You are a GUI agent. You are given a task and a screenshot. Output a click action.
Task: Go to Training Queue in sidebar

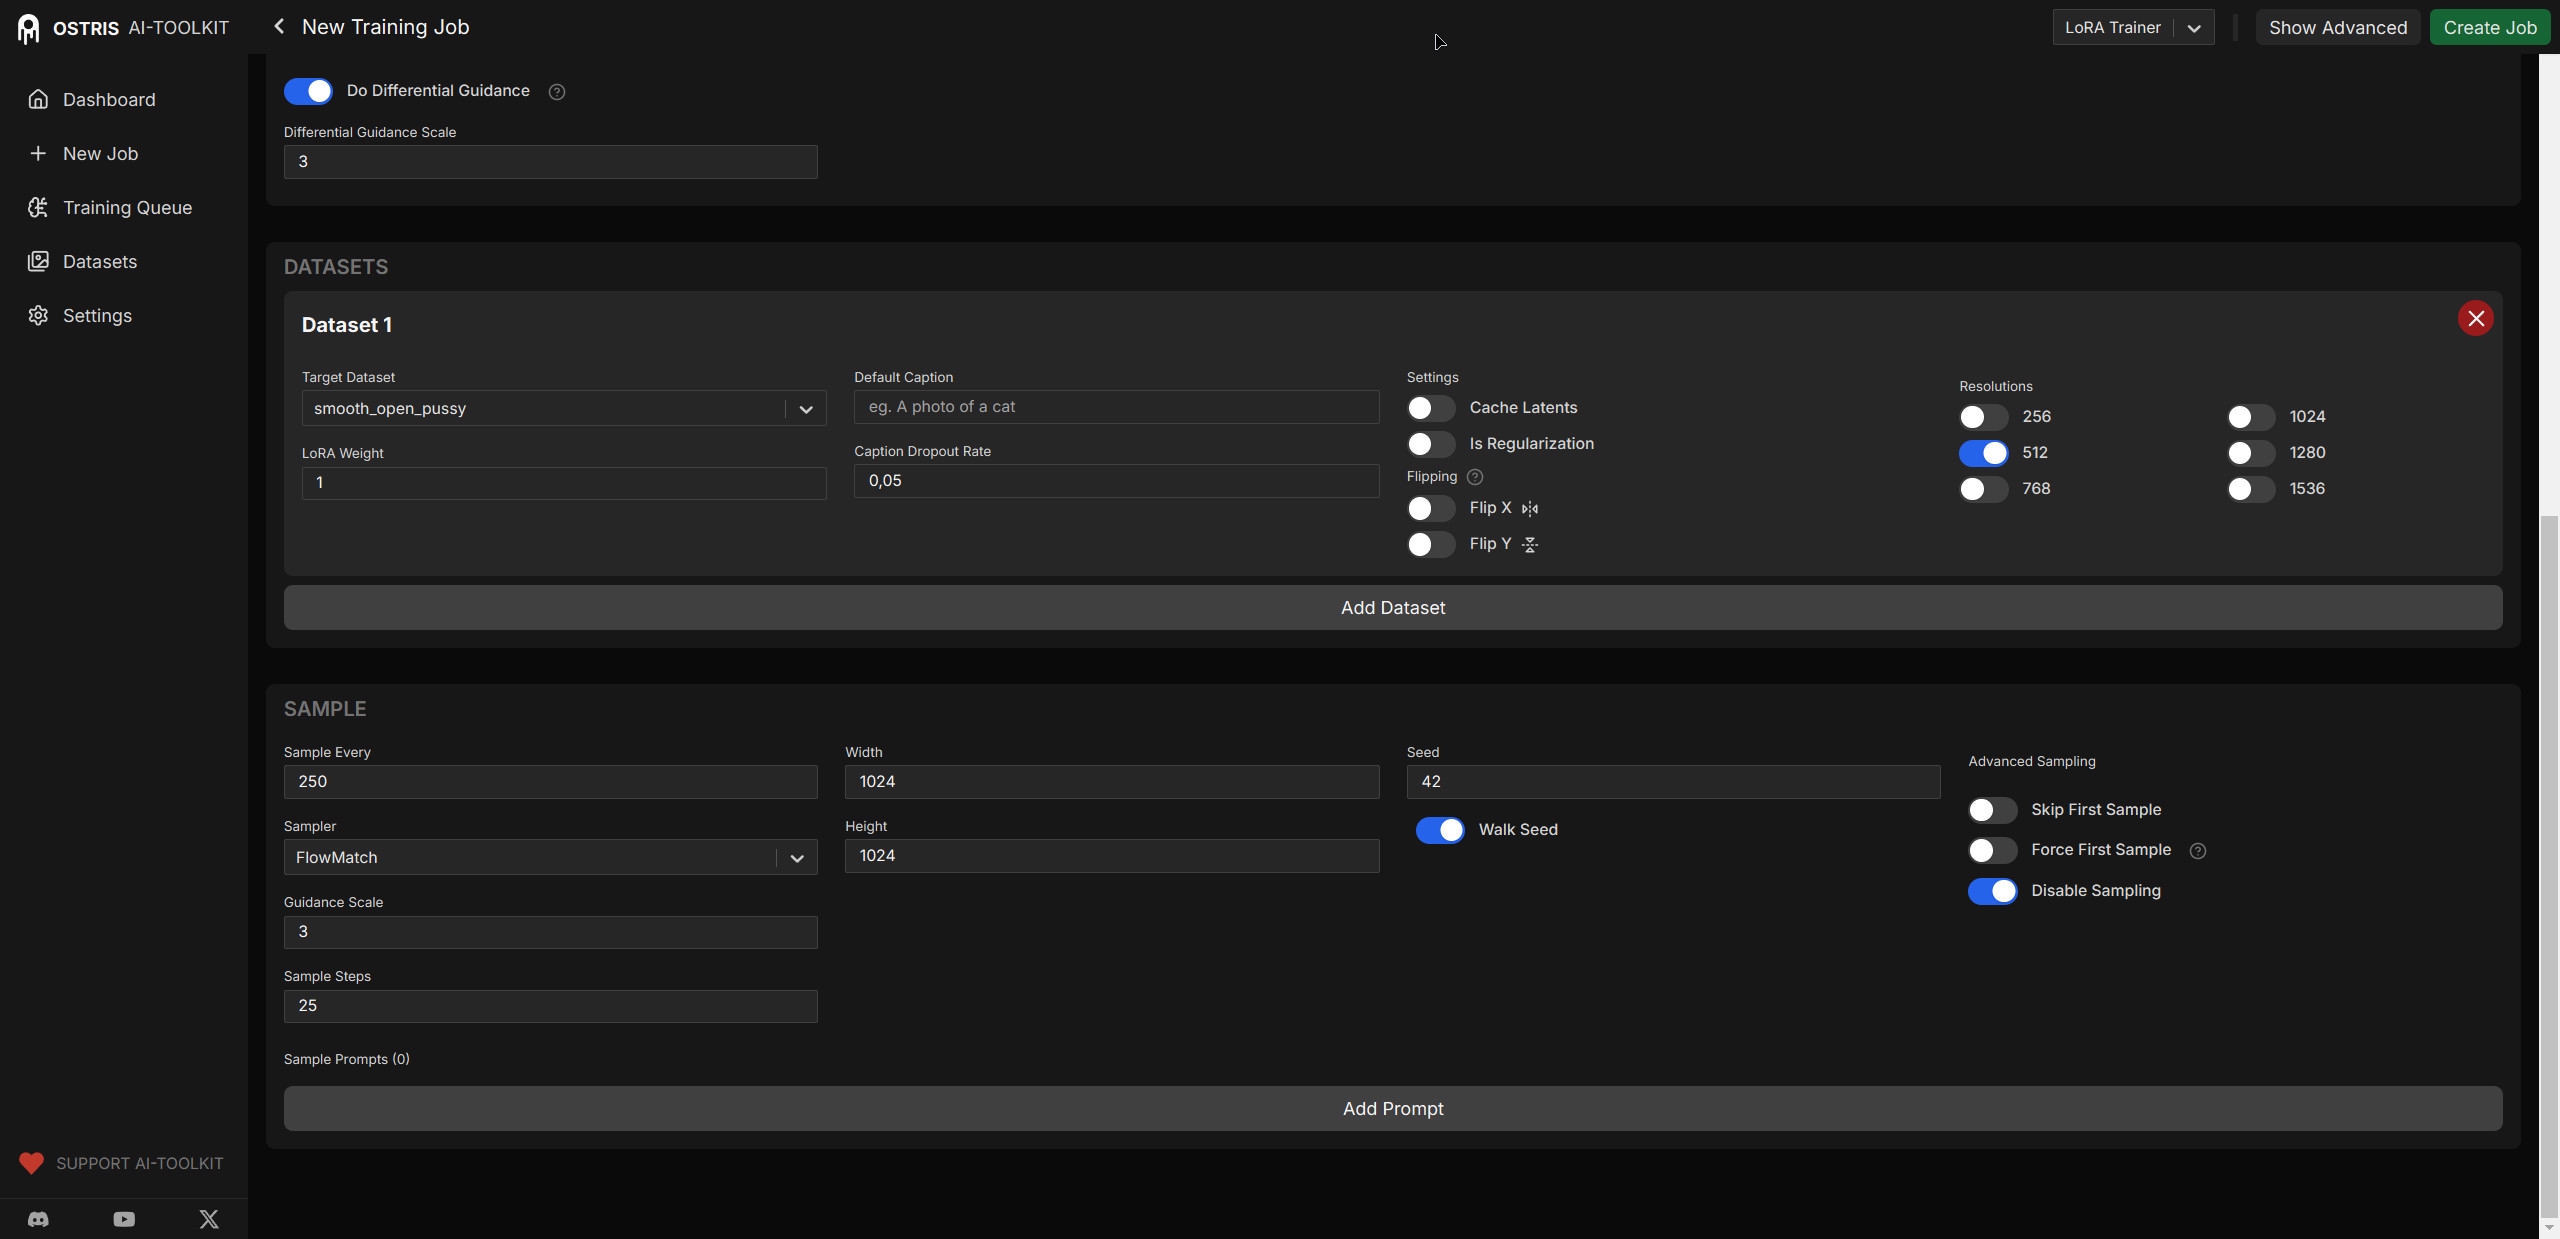pos(127,208)
